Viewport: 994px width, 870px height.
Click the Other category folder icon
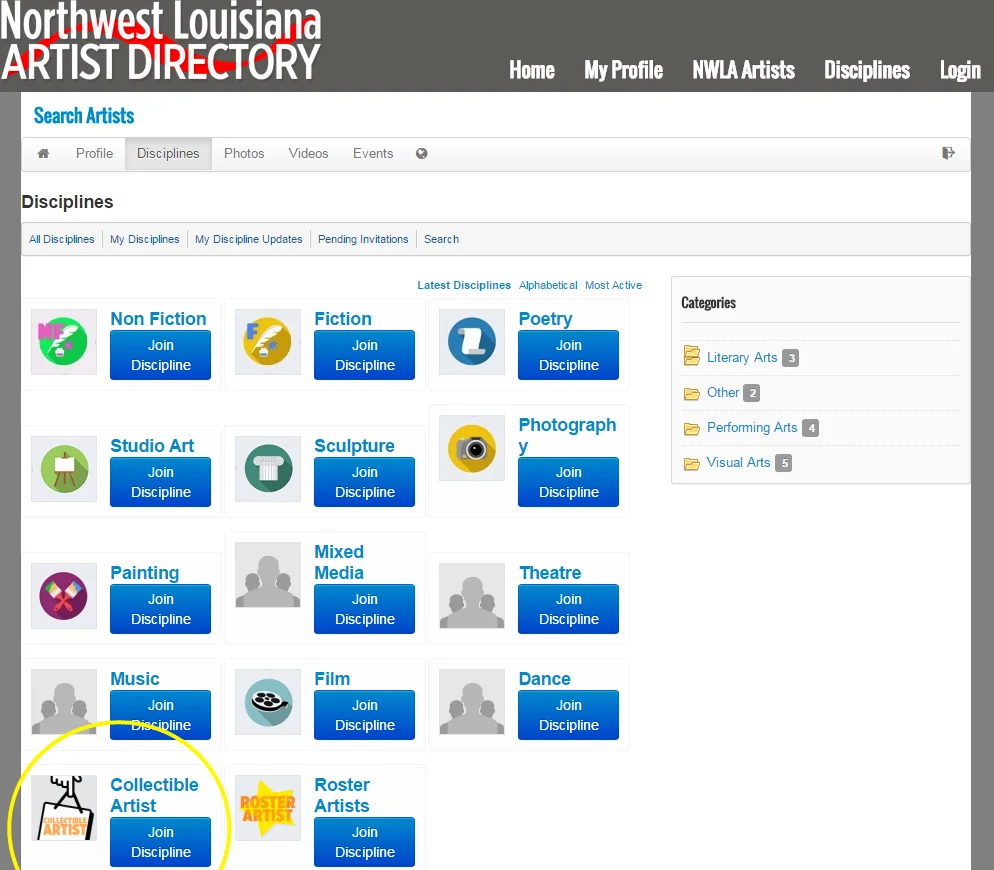click(692, 394)
